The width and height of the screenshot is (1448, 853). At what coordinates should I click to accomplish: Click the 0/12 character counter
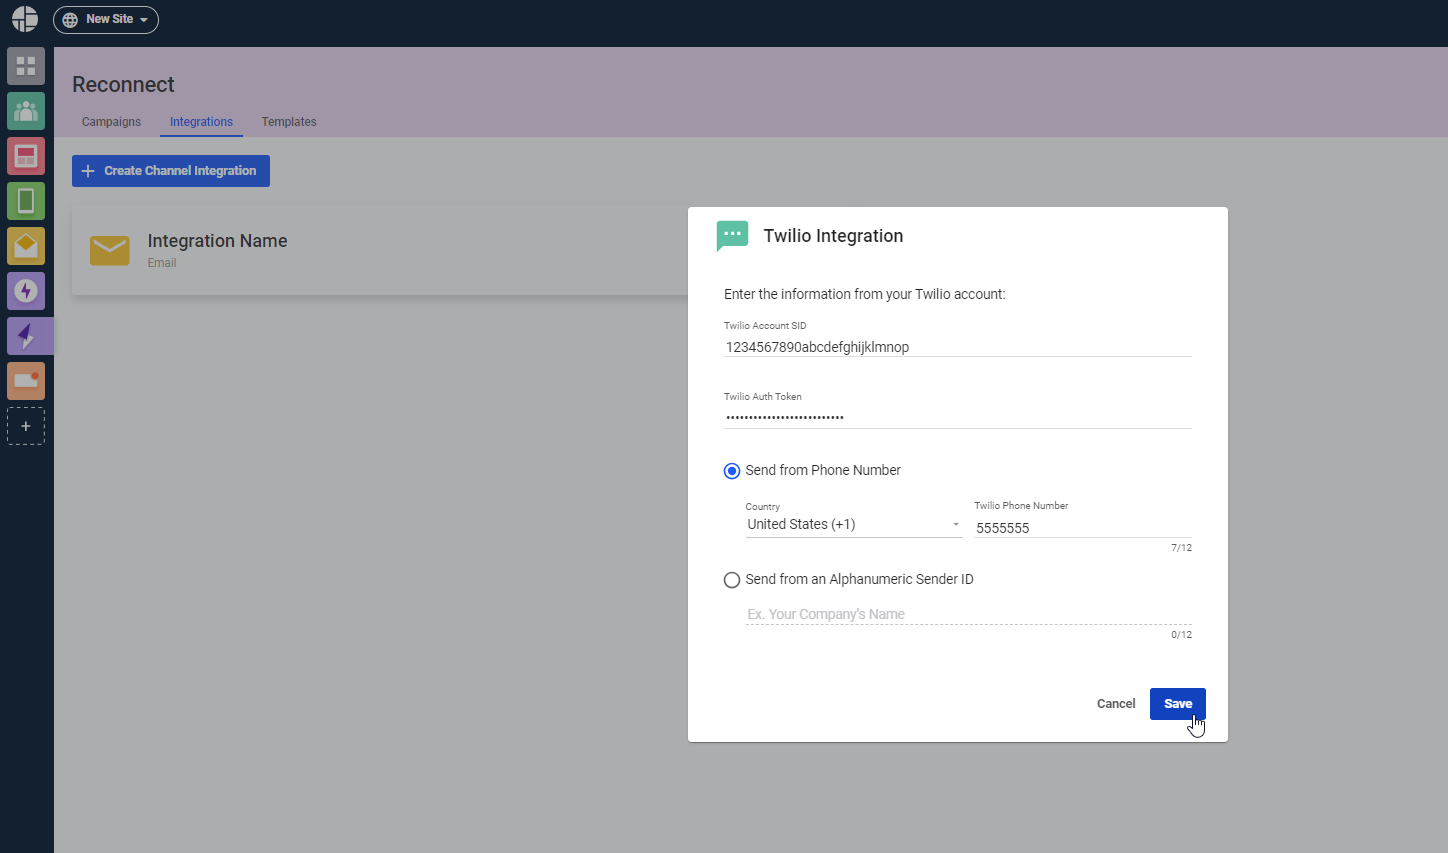[1182, 635]
